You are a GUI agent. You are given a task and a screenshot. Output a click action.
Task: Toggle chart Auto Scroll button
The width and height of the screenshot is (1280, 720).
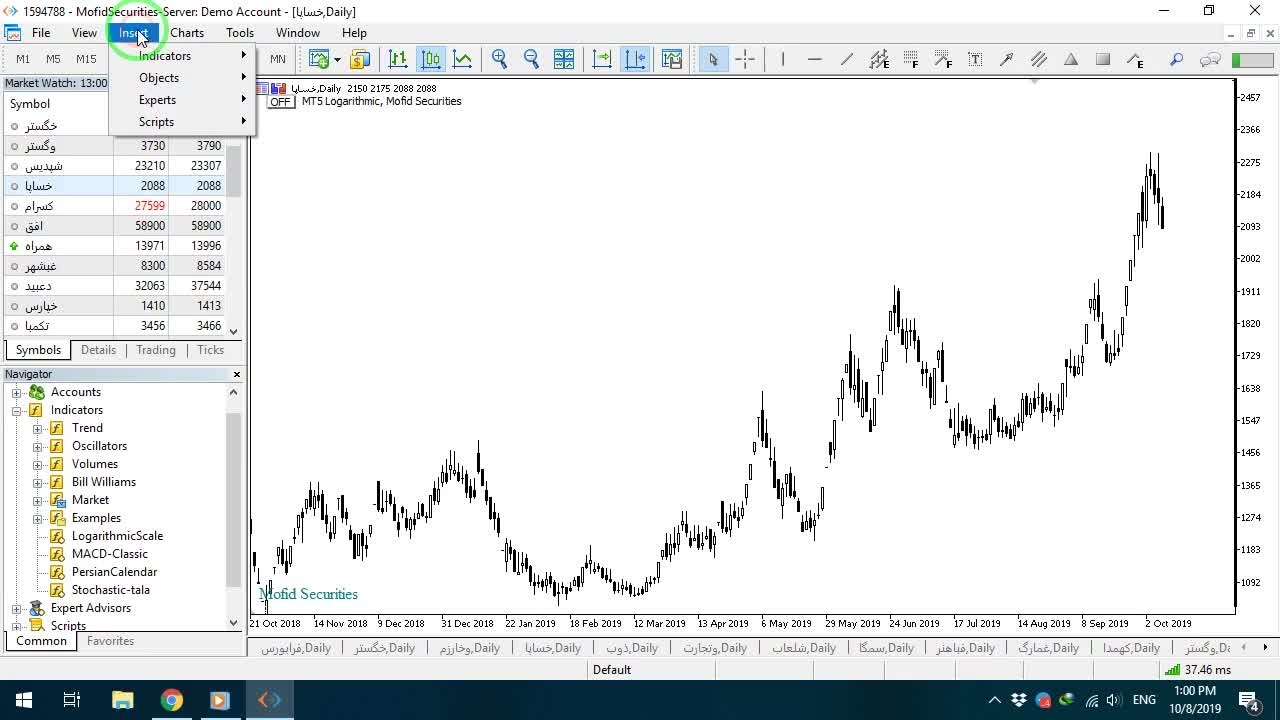coord(602,59)
